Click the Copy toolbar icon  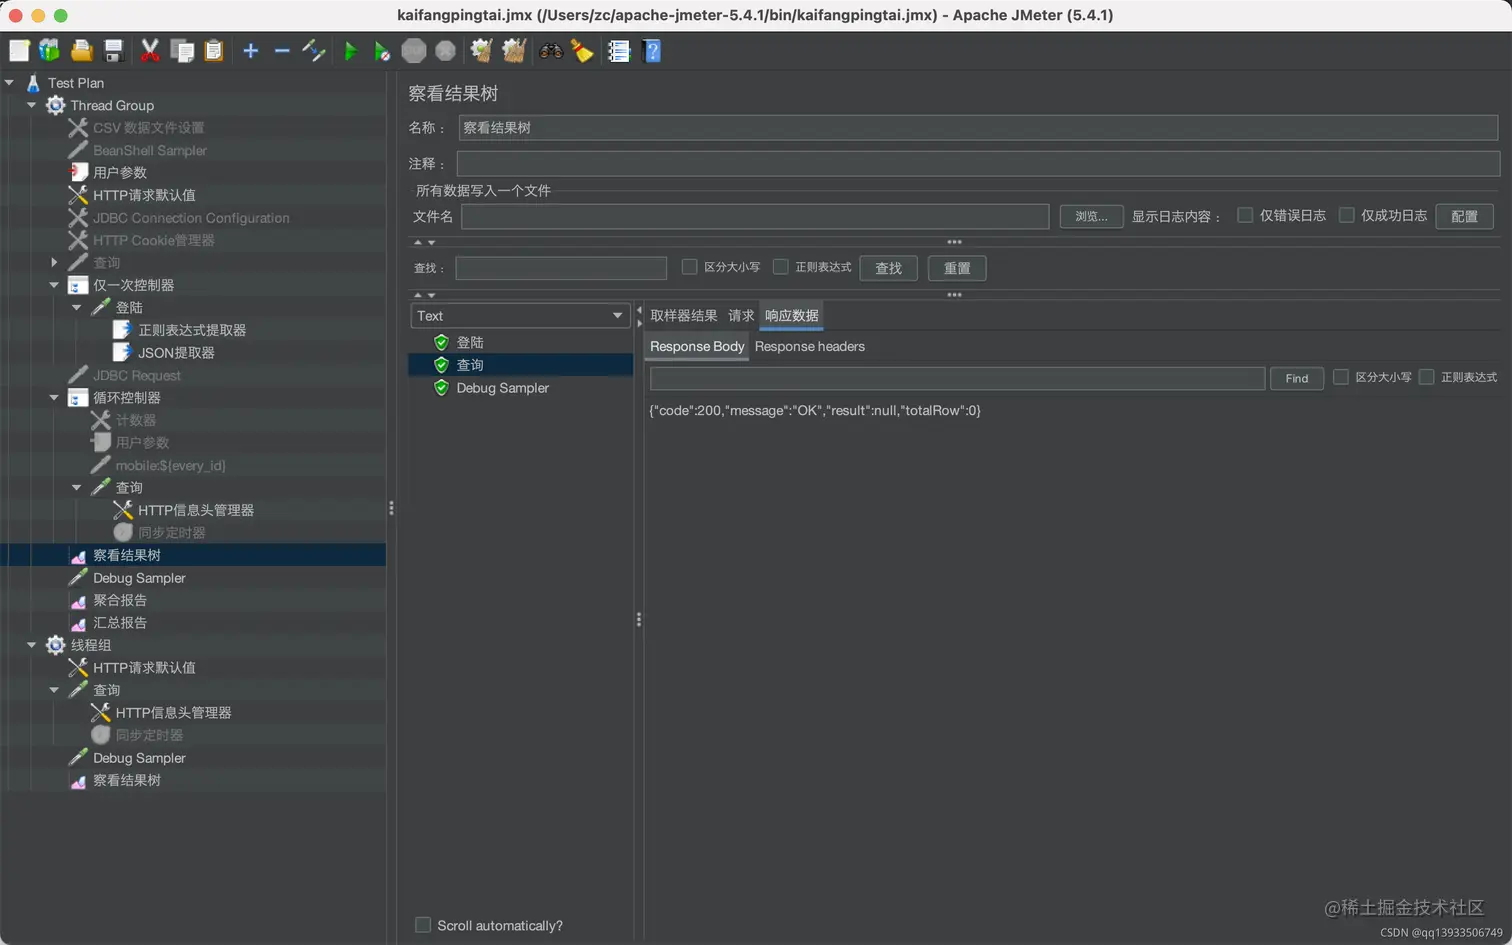(182, 51)
